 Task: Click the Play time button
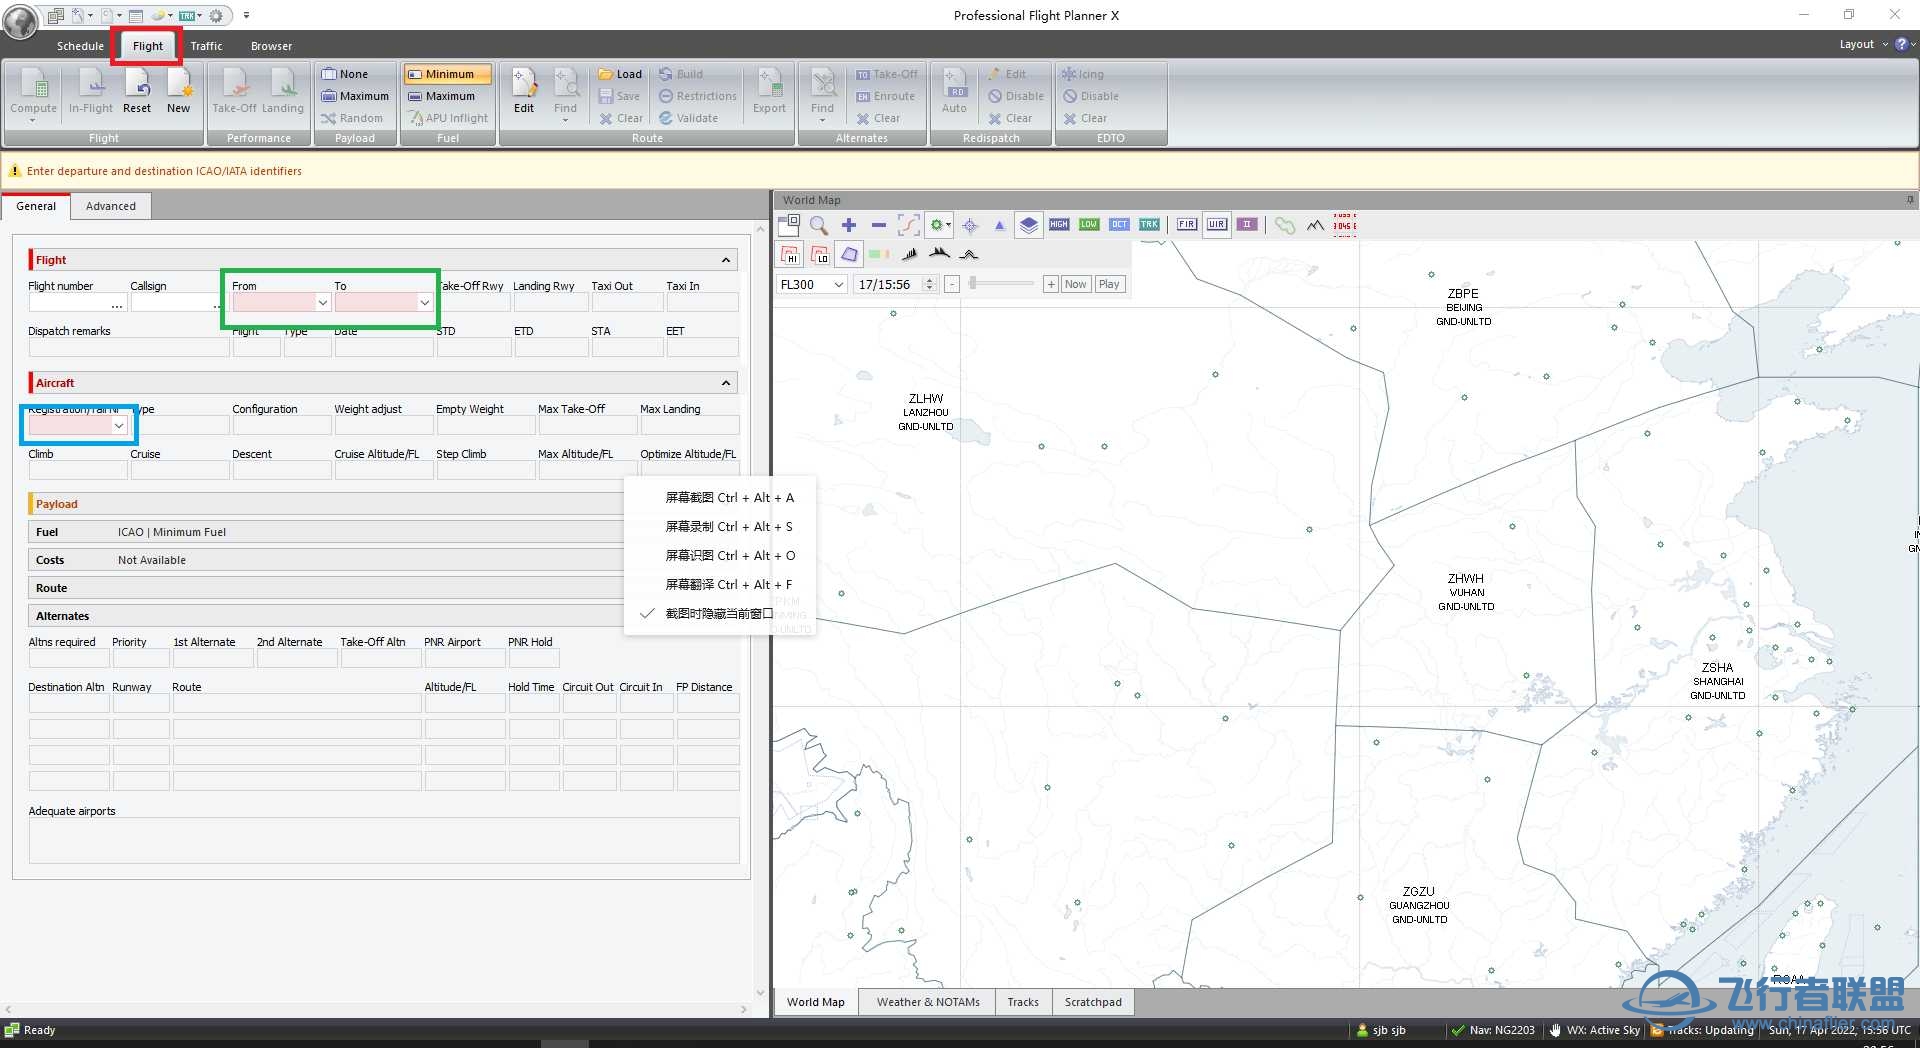1109,284
